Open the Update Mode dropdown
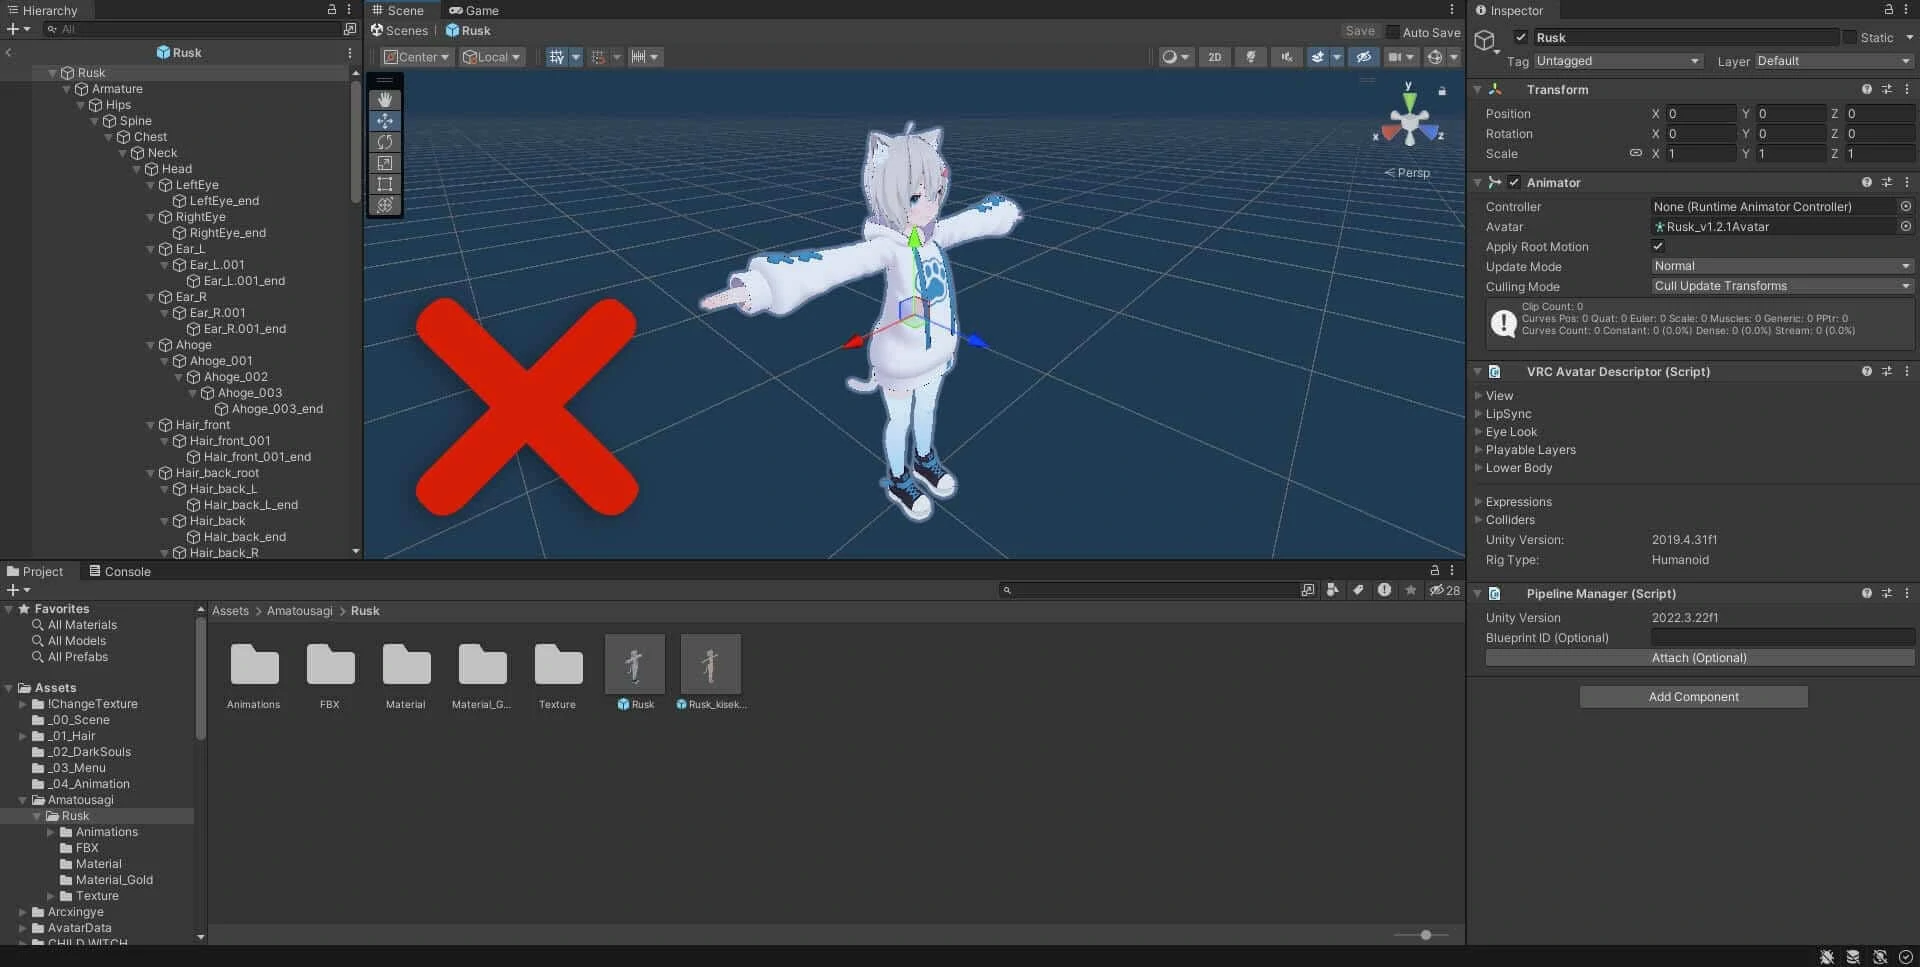Screen dimensions: 1920x967 1781,266
